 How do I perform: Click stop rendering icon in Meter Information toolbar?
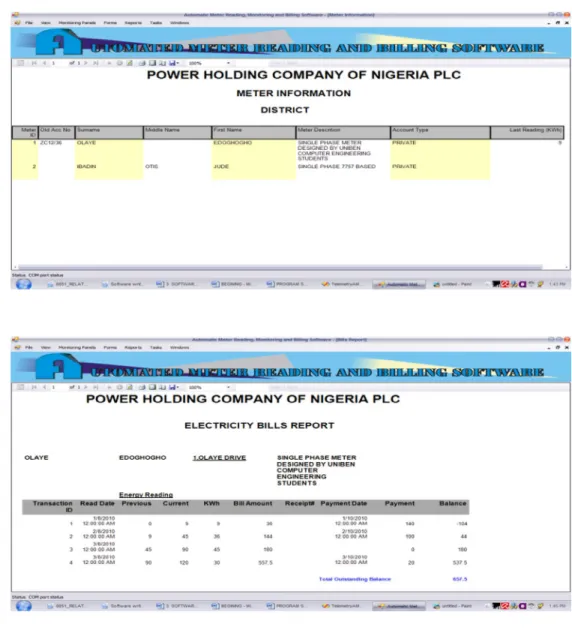(119, 63)
